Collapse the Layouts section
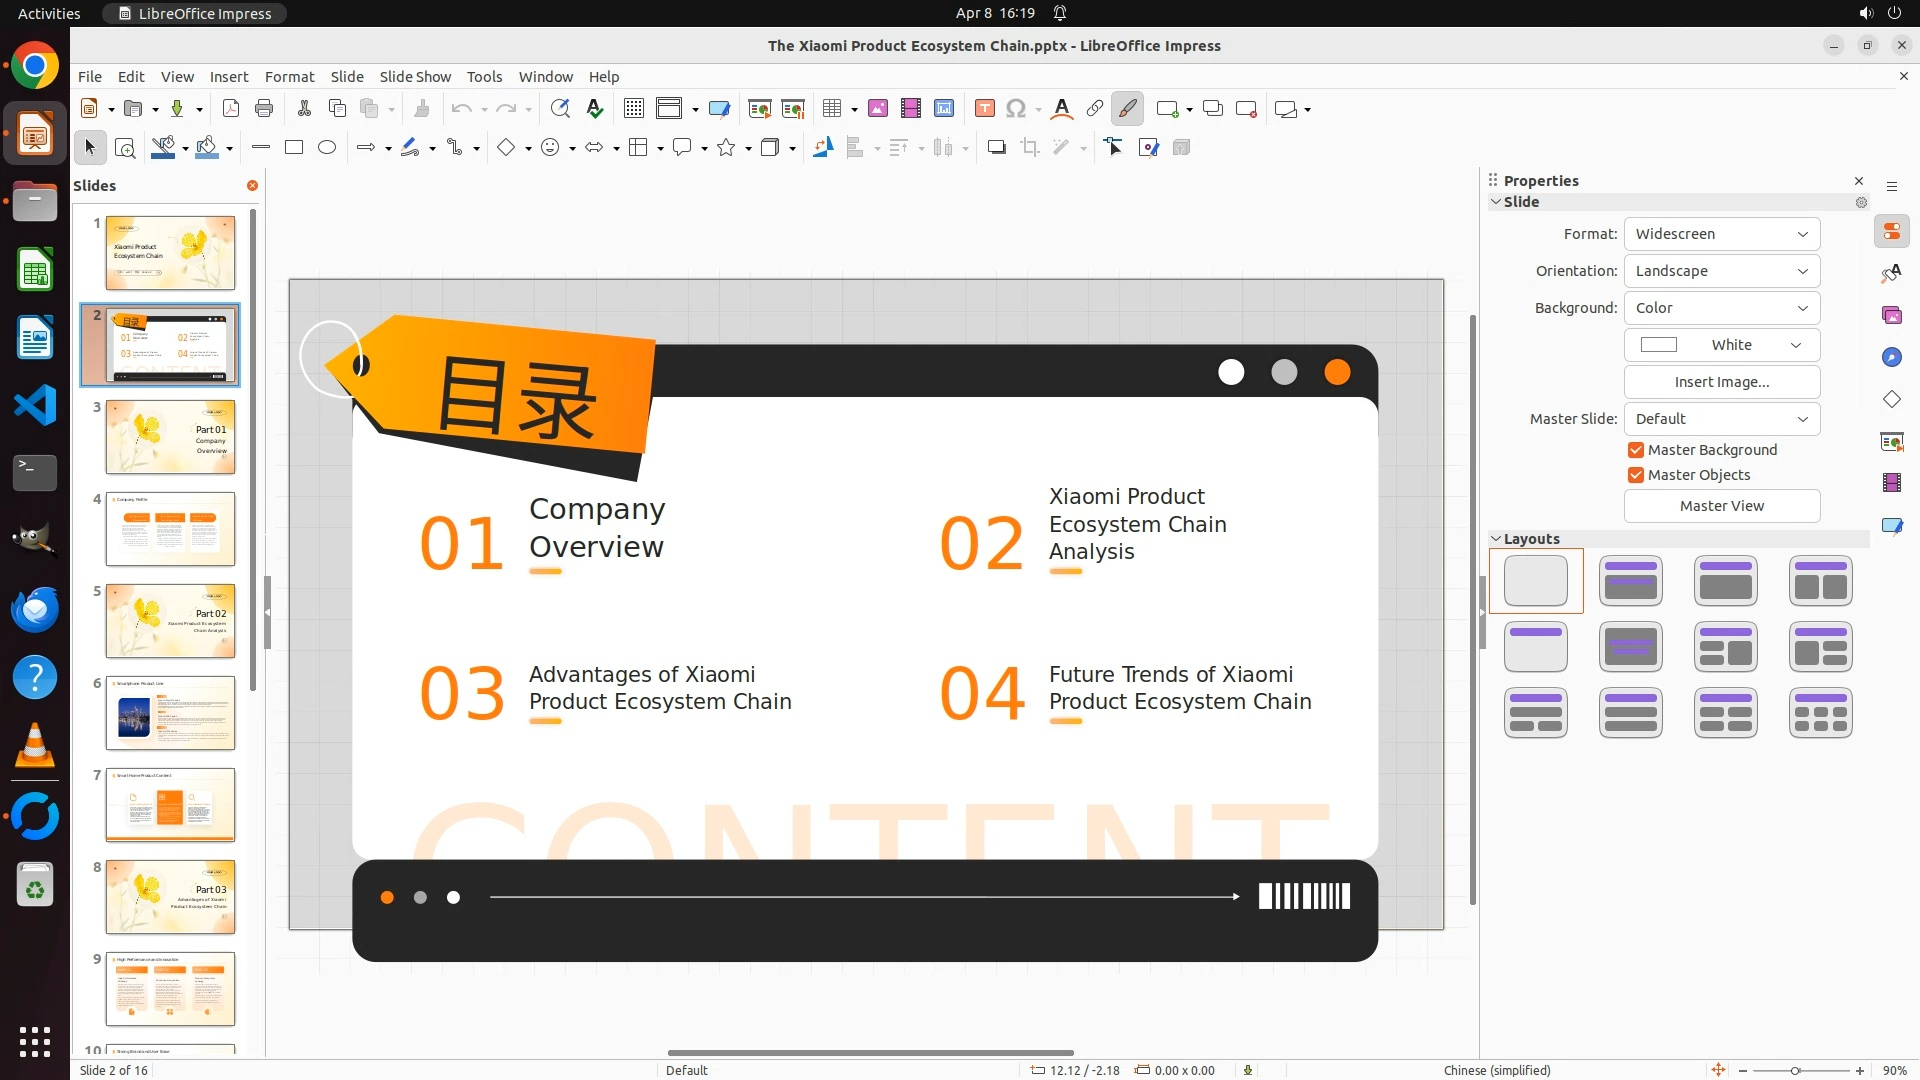This screenshot has height=1080, width=1920. [1496, 539]
